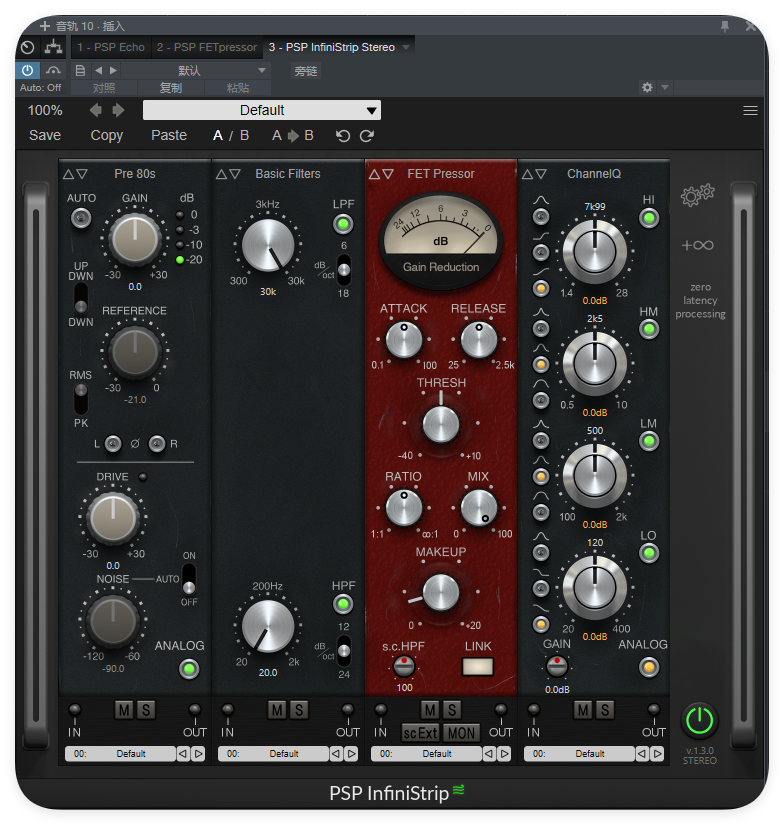This screenshot has height=825, width=784.
Task: Solo ChannelQ module with S button
Action: tap(605, 710)
